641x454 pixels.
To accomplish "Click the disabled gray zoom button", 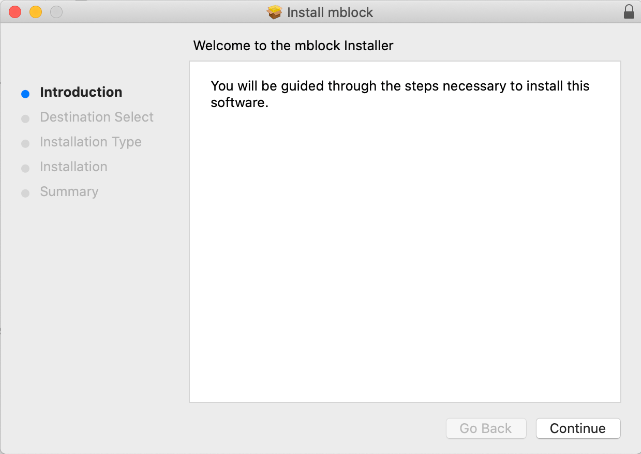I will [56, 12].
